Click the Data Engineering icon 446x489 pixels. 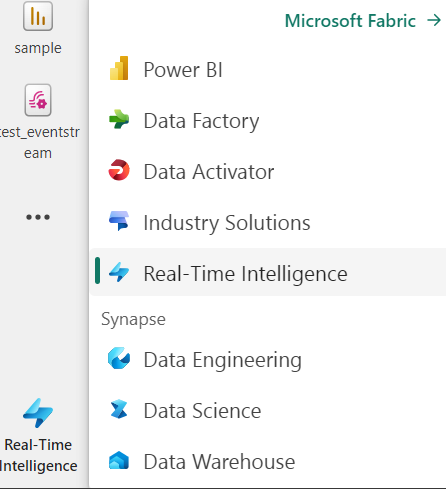[119, 358]
